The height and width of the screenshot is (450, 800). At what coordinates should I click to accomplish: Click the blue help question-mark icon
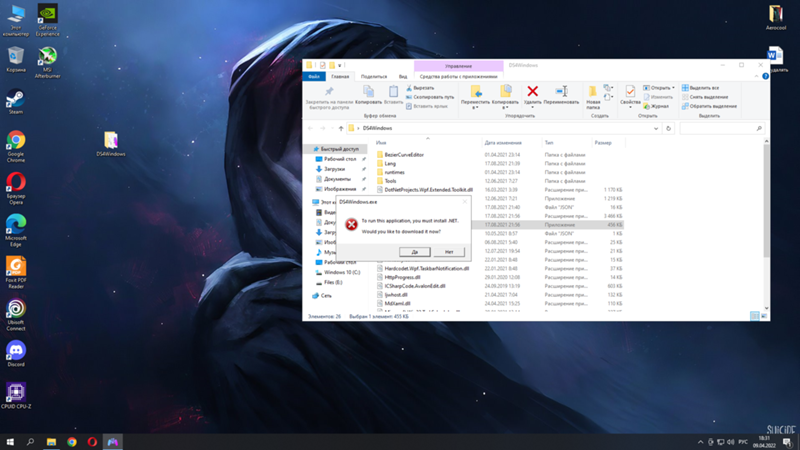(765, 76)
